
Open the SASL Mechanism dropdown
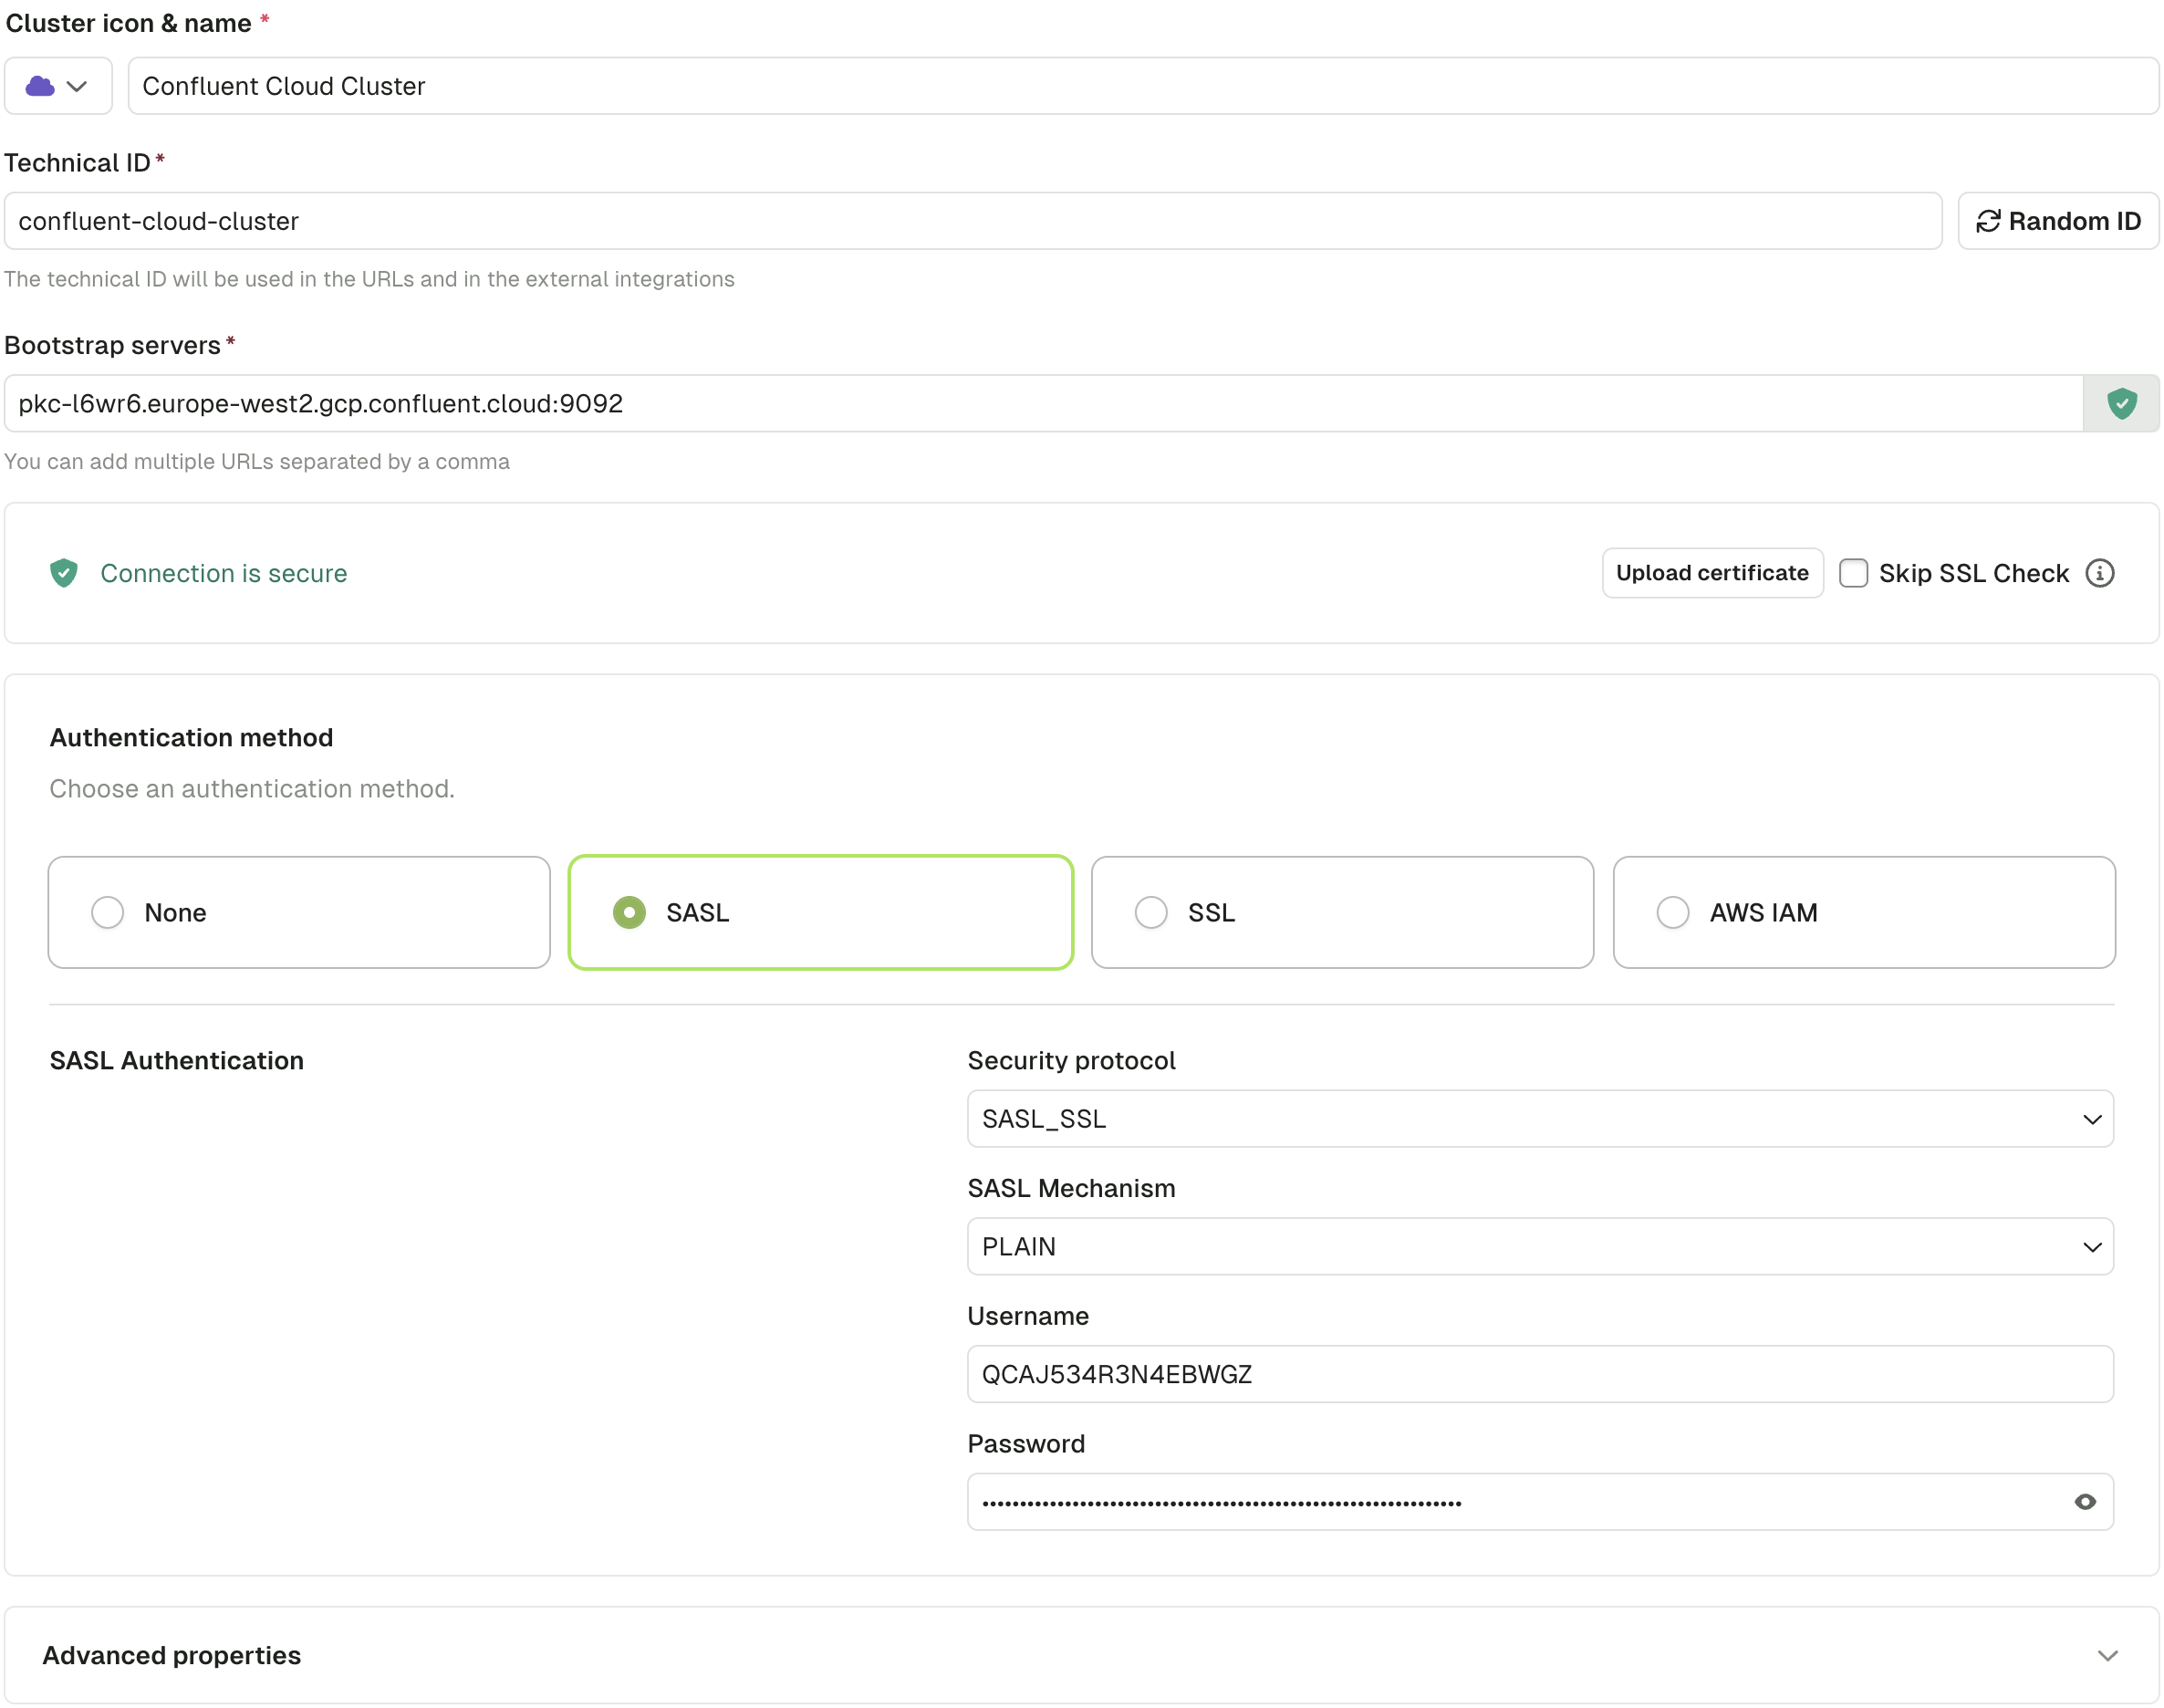tap(1540, 1247)
